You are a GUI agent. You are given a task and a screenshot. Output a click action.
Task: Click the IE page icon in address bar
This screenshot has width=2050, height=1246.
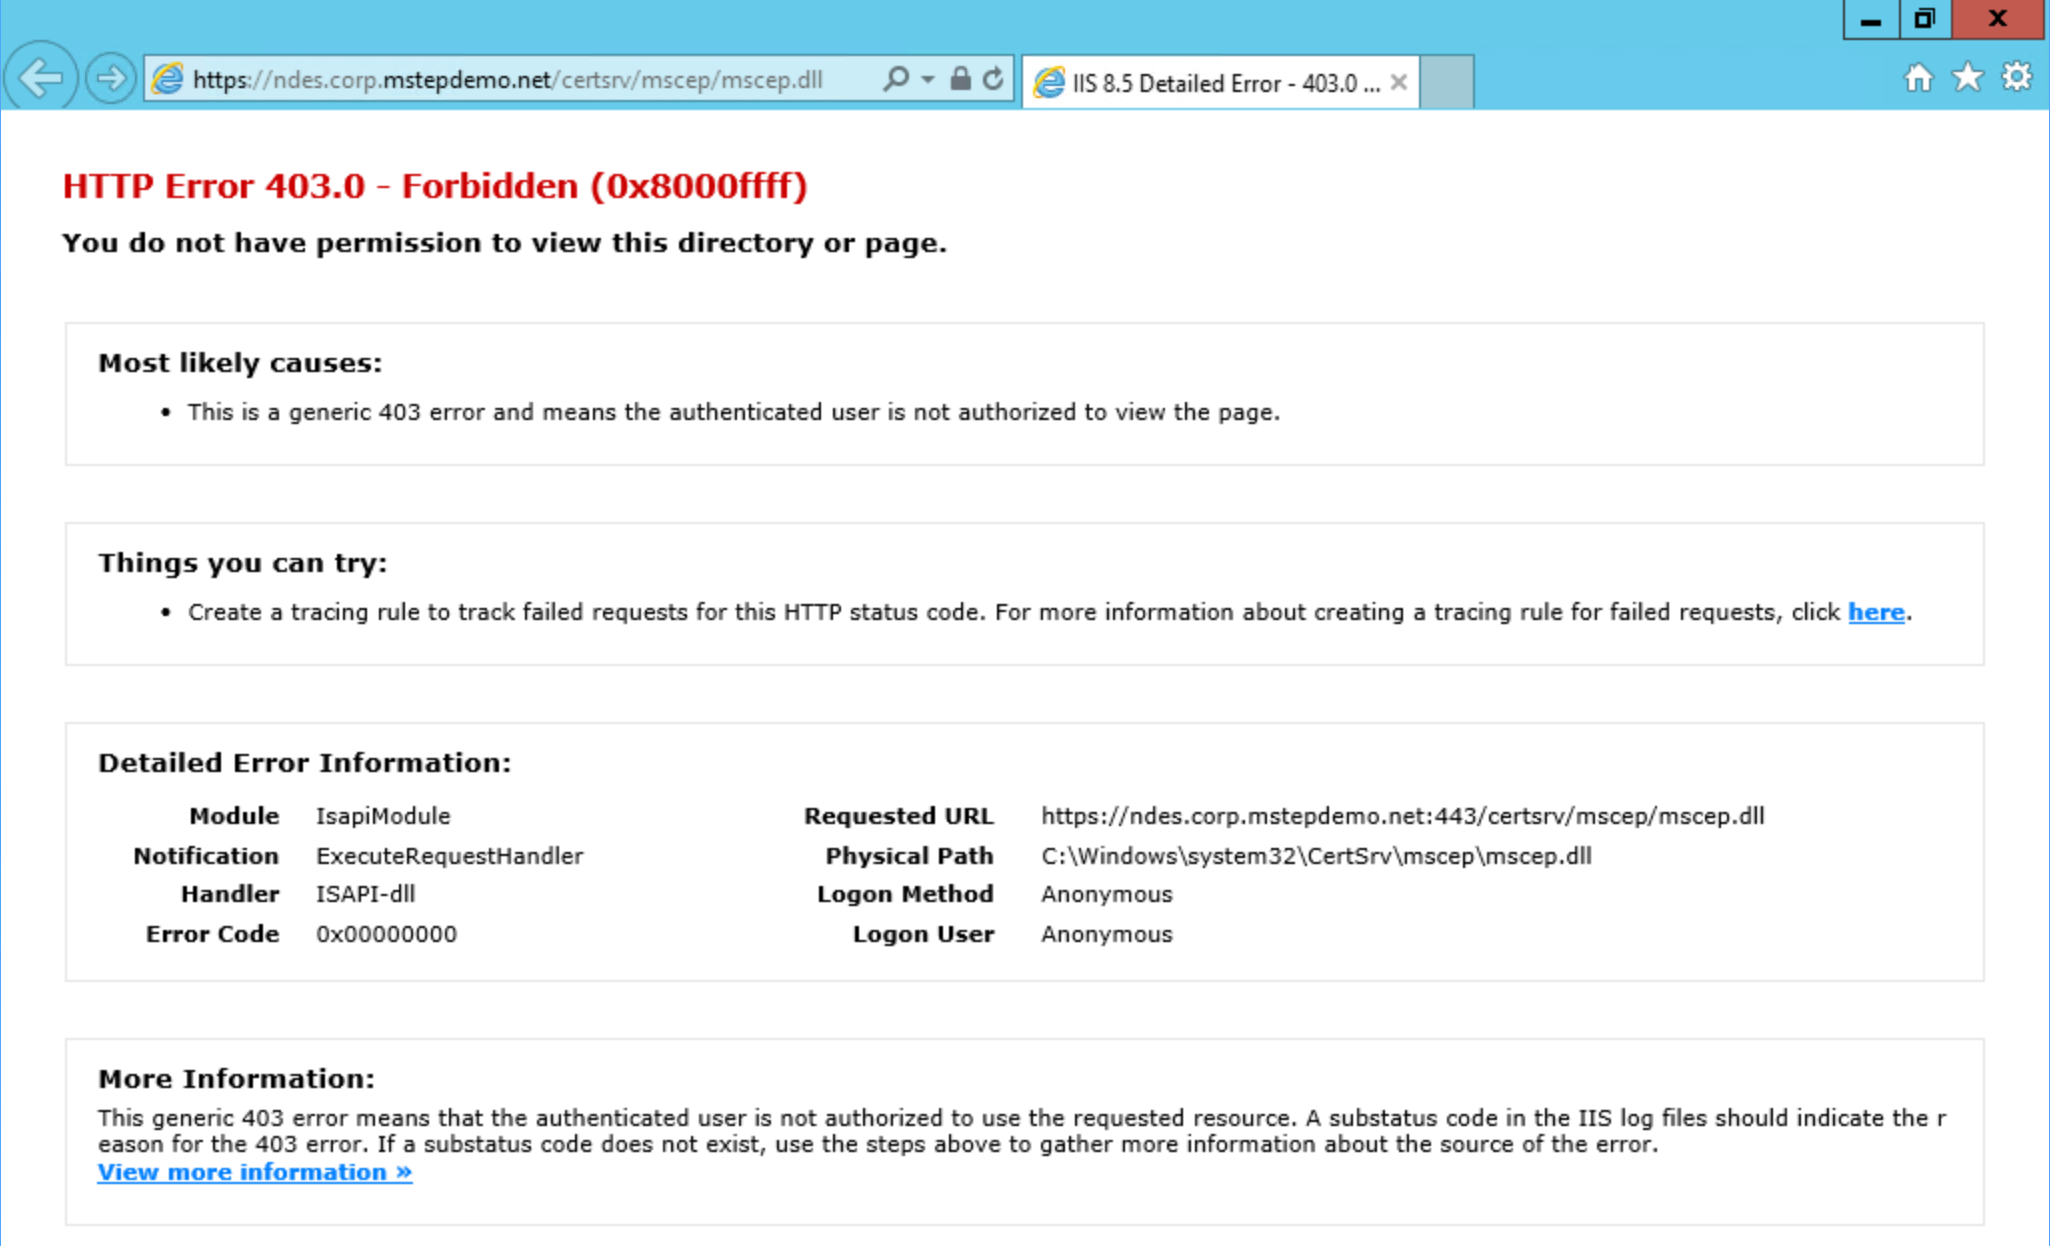(x=168, y=79)
